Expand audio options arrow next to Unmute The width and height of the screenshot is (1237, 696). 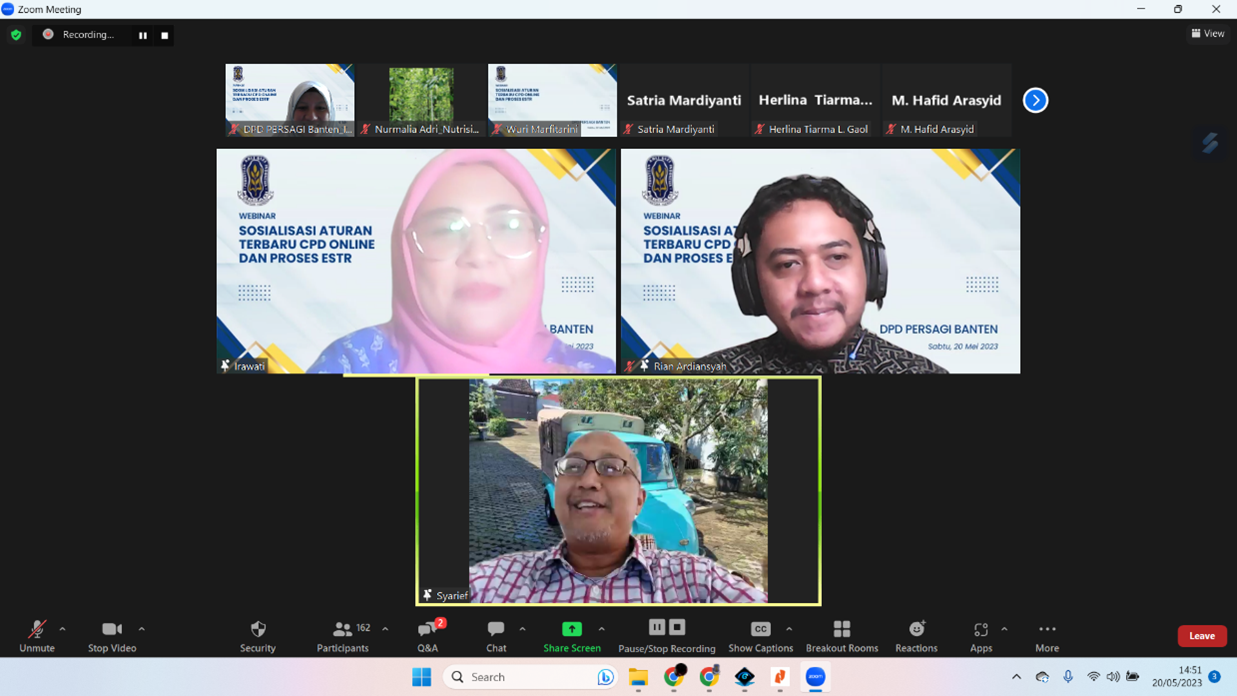(x=62, y=629)
